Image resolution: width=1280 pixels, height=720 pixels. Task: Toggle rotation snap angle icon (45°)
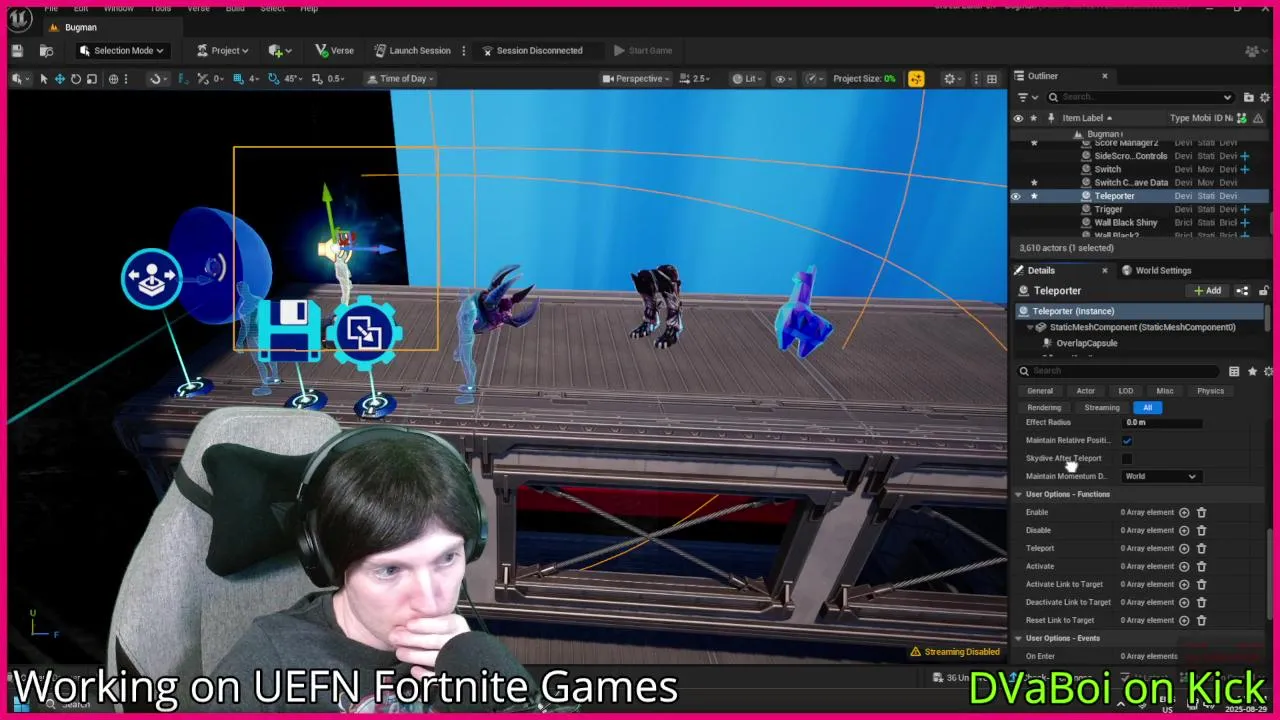(x=273, y=78)
